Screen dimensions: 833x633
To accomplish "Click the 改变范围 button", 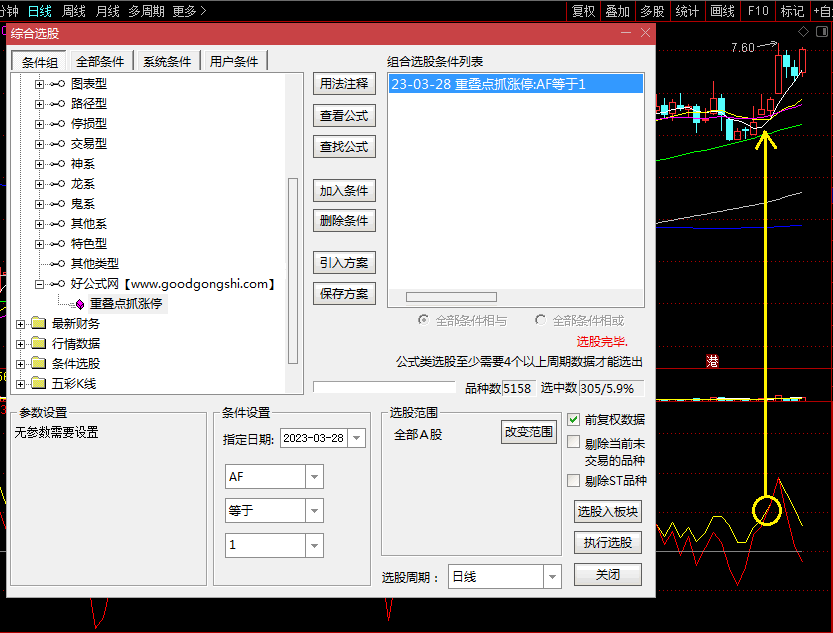I will click(529, 432).
